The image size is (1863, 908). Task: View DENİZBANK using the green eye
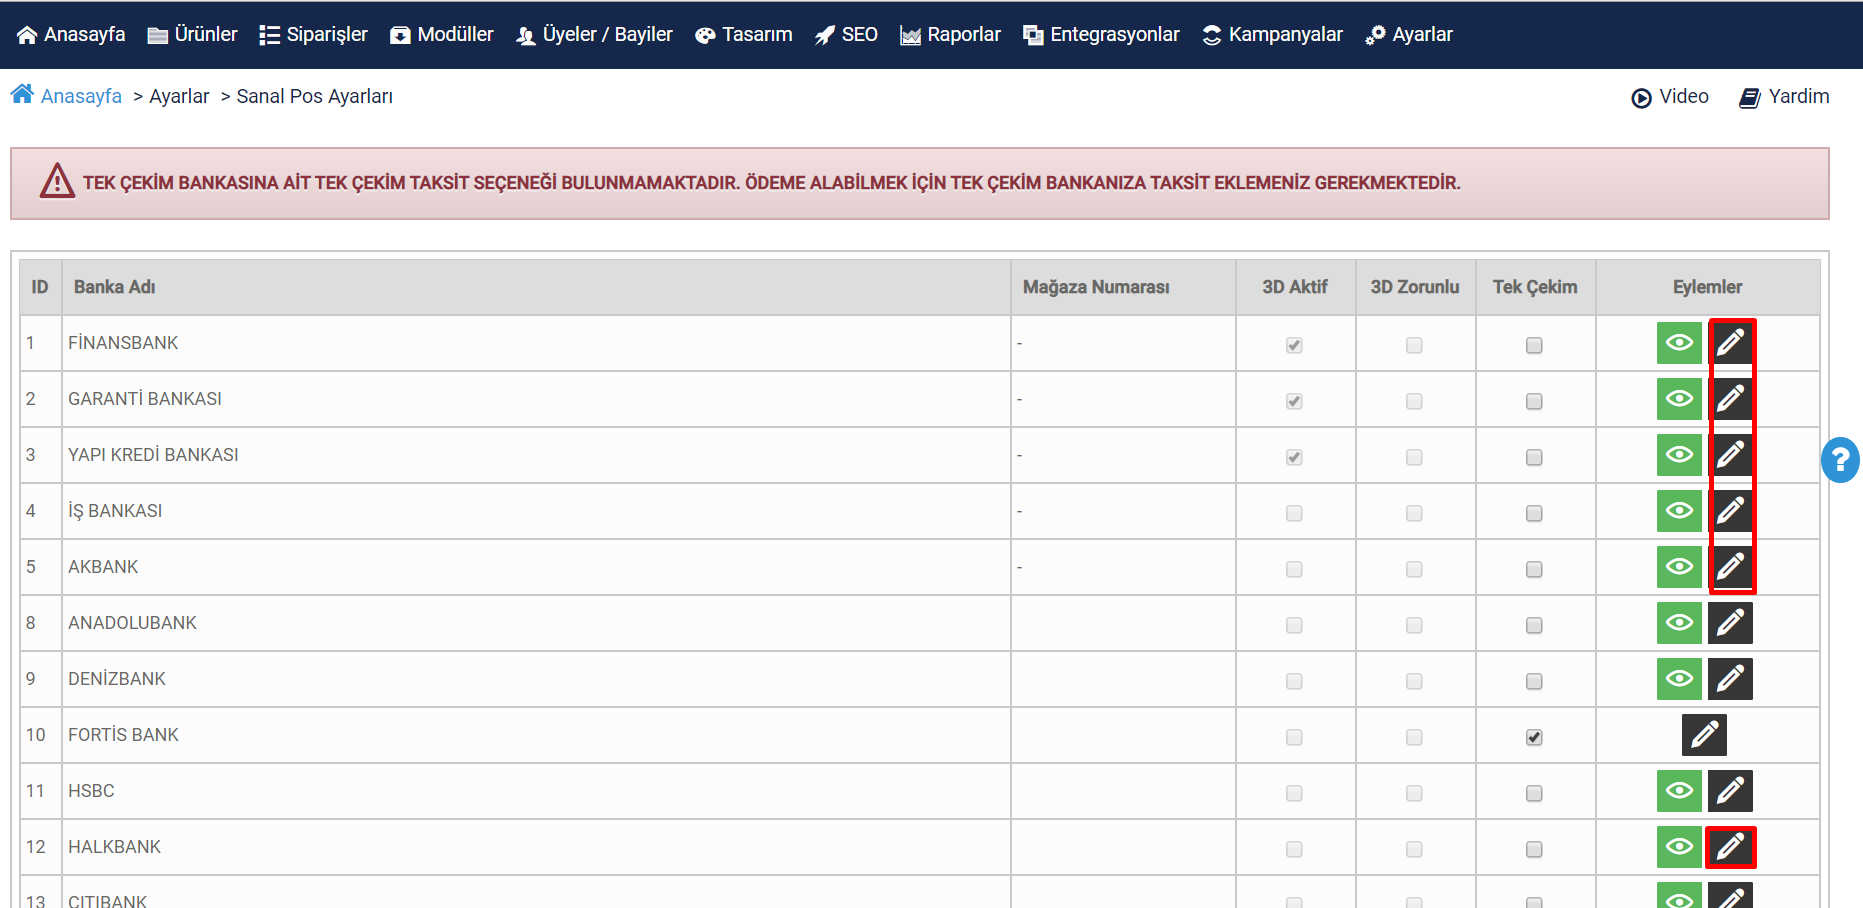tap(1680, 679)
